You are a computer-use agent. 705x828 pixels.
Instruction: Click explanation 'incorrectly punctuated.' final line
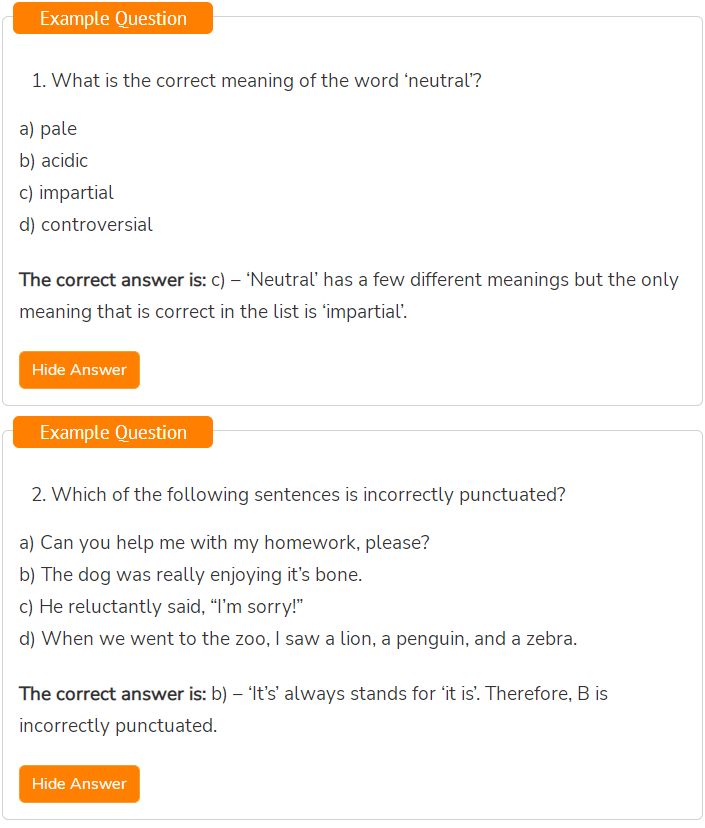(x=118, y=726)
